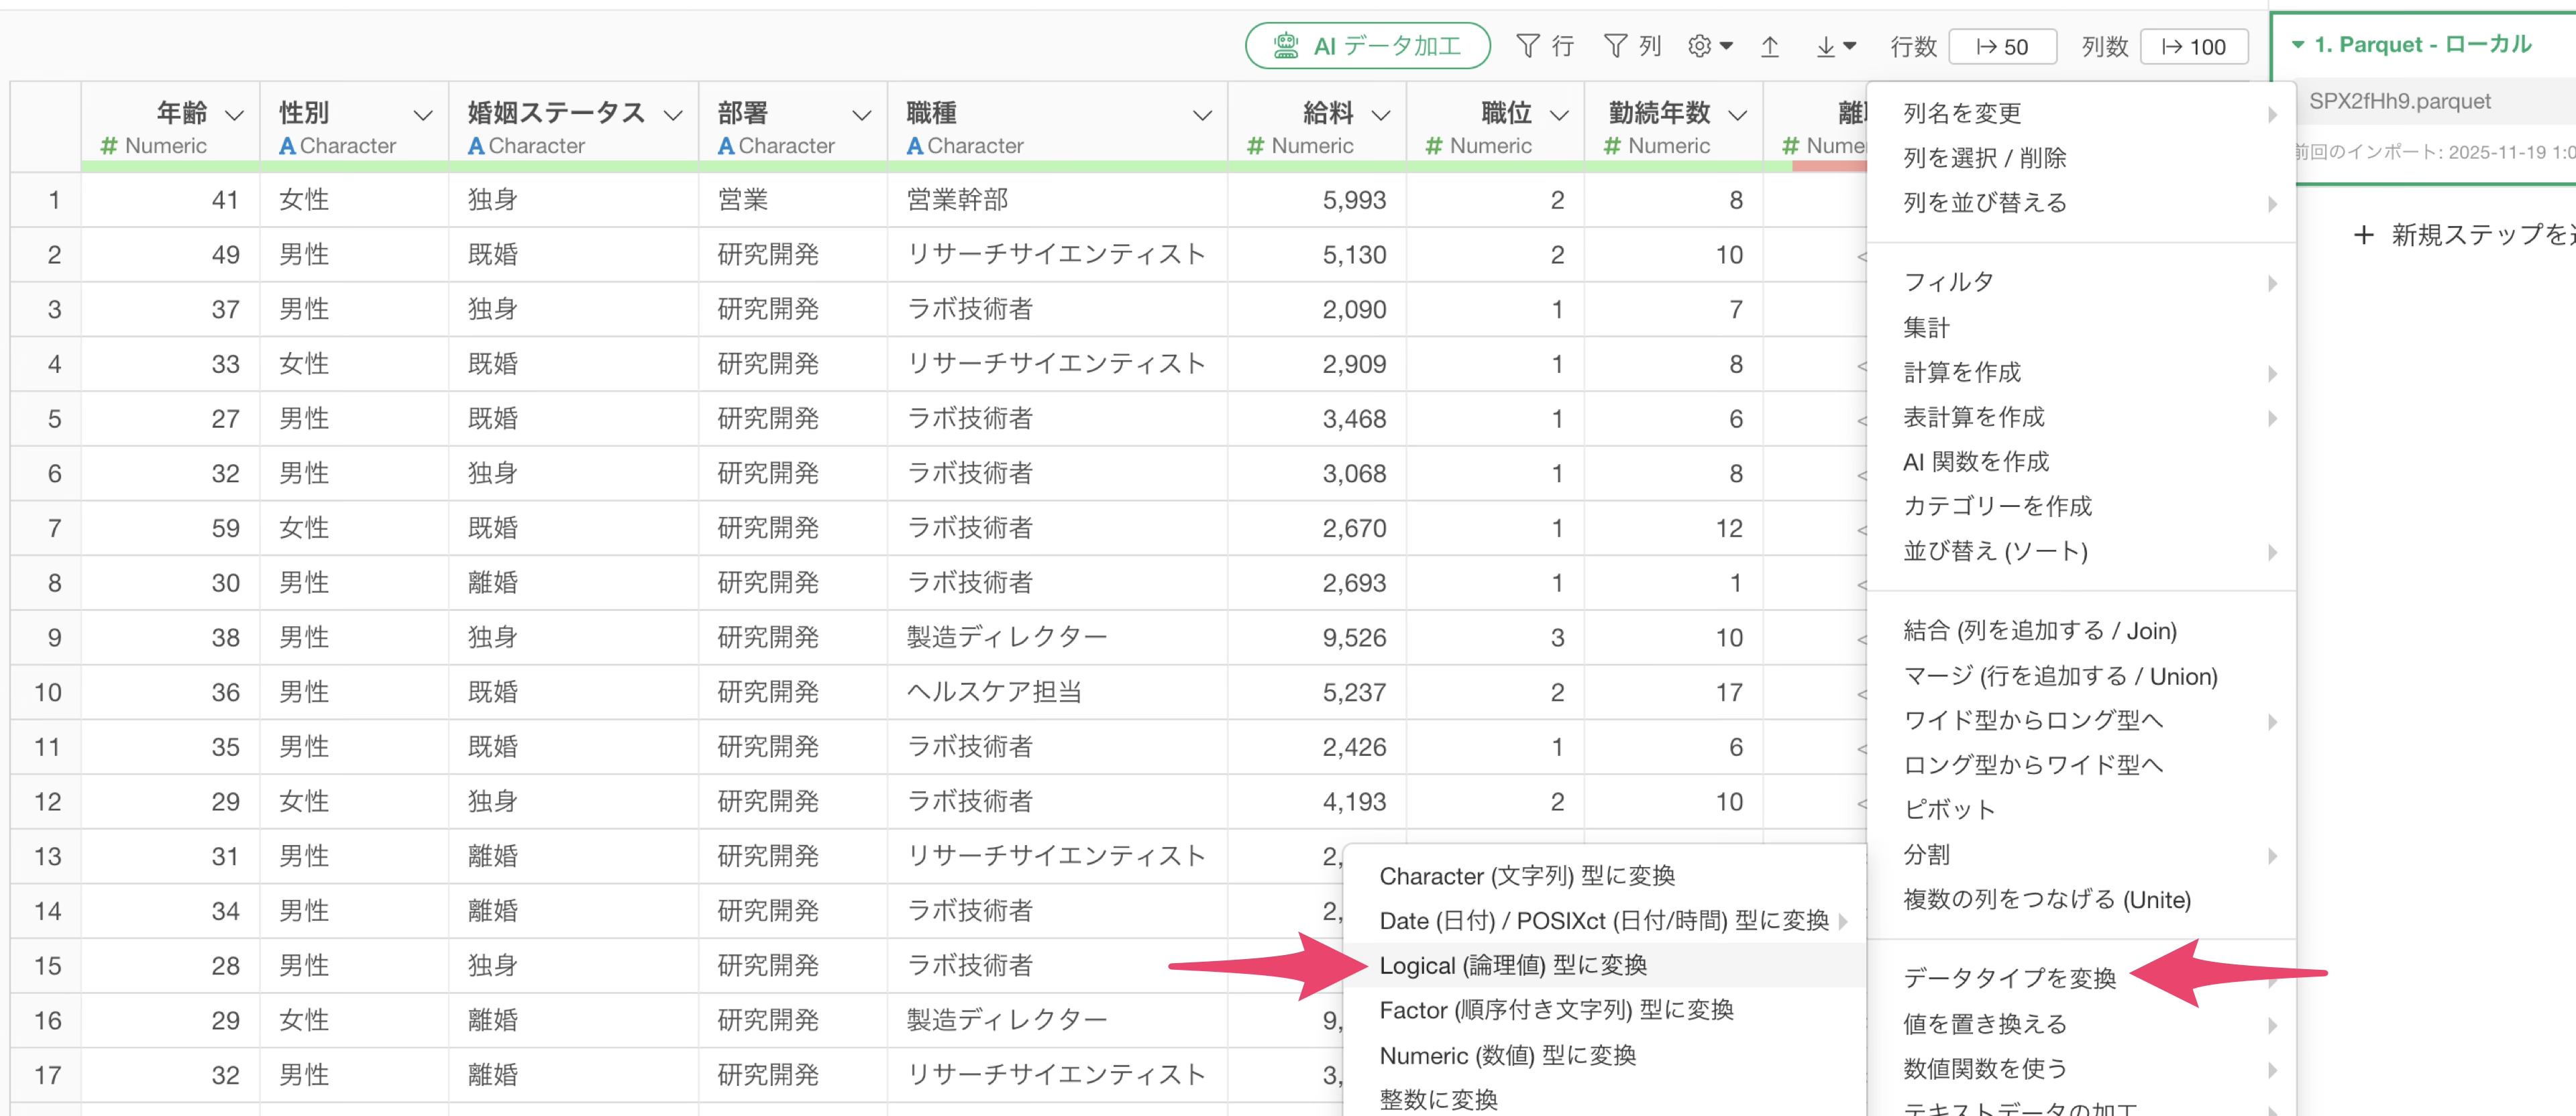Image resolution: width=2576 pixels, height=1116 pixels.
Task: Choose Numeric (数値) 型に変換 option
Action: pyautogui.click(x=1507, y=1055)
